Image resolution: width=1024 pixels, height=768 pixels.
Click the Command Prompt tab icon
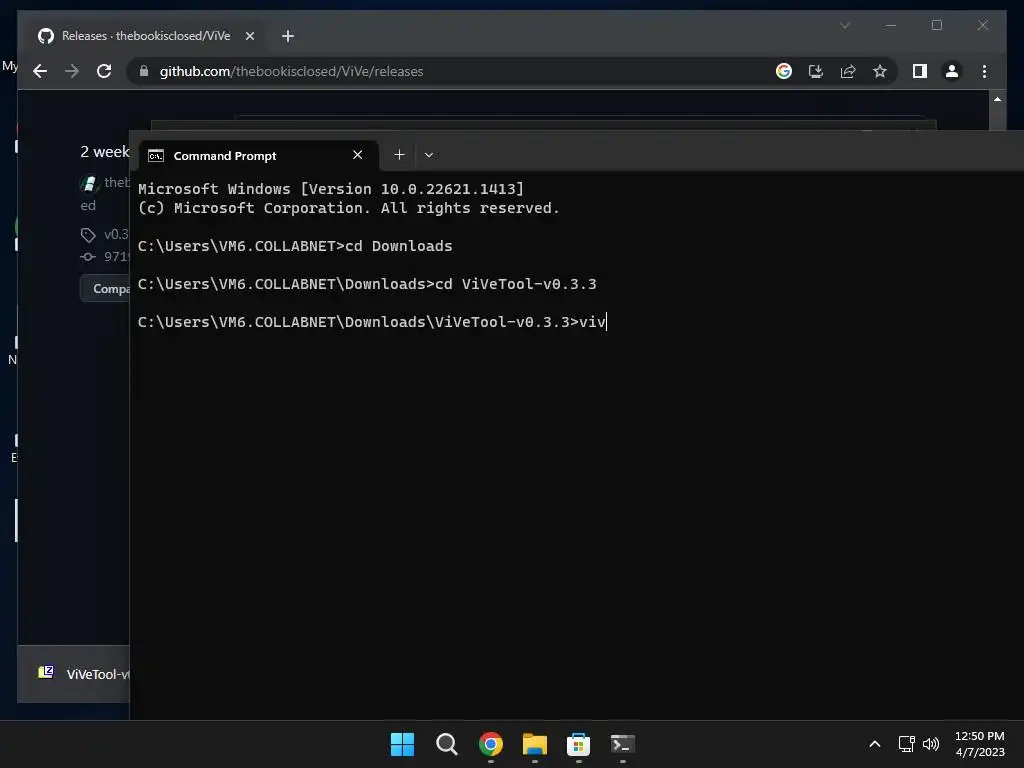click(155, 155)
